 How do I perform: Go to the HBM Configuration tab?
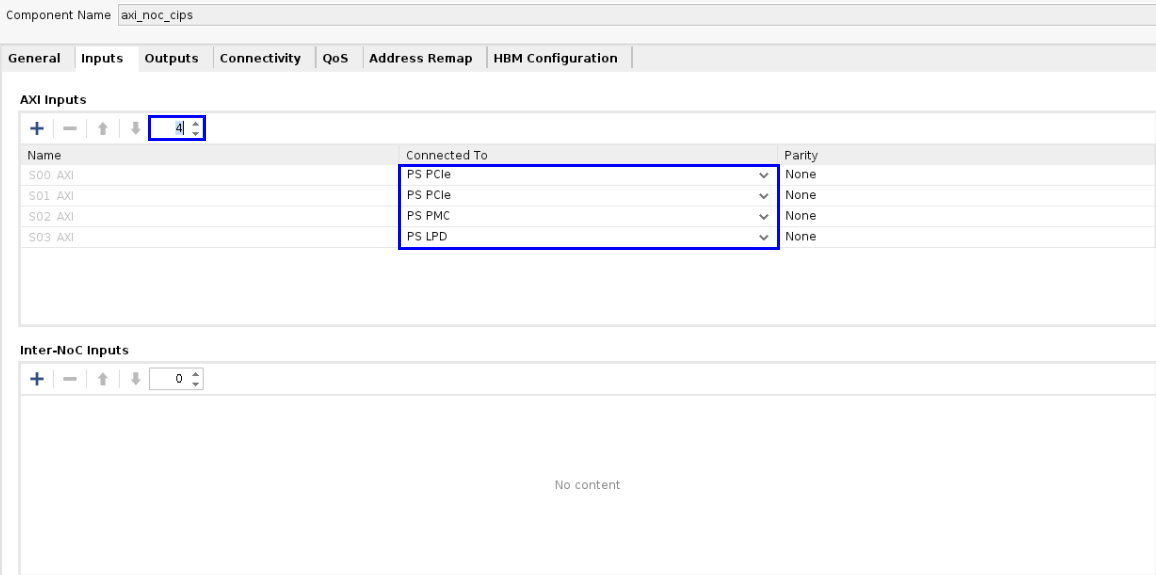(555, 58)
